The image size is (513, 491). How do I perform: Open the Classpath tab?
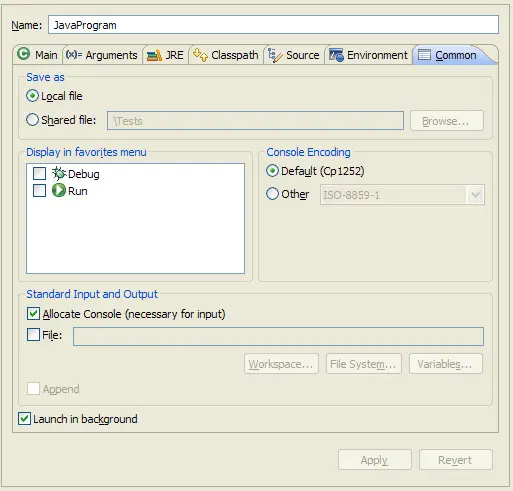click(x=226, y=55)
